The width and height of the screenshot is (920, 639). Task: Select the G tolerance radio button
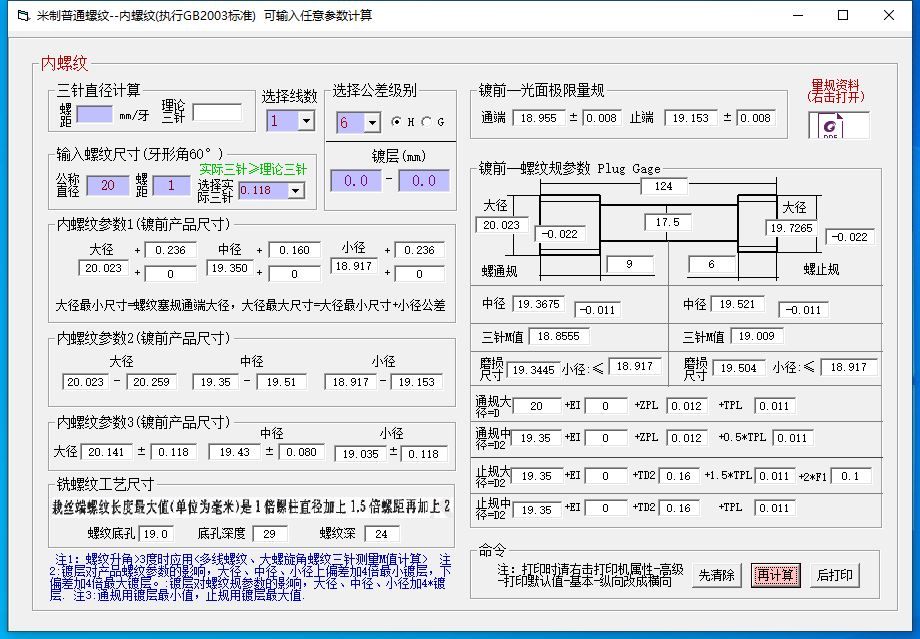point(427,121)
